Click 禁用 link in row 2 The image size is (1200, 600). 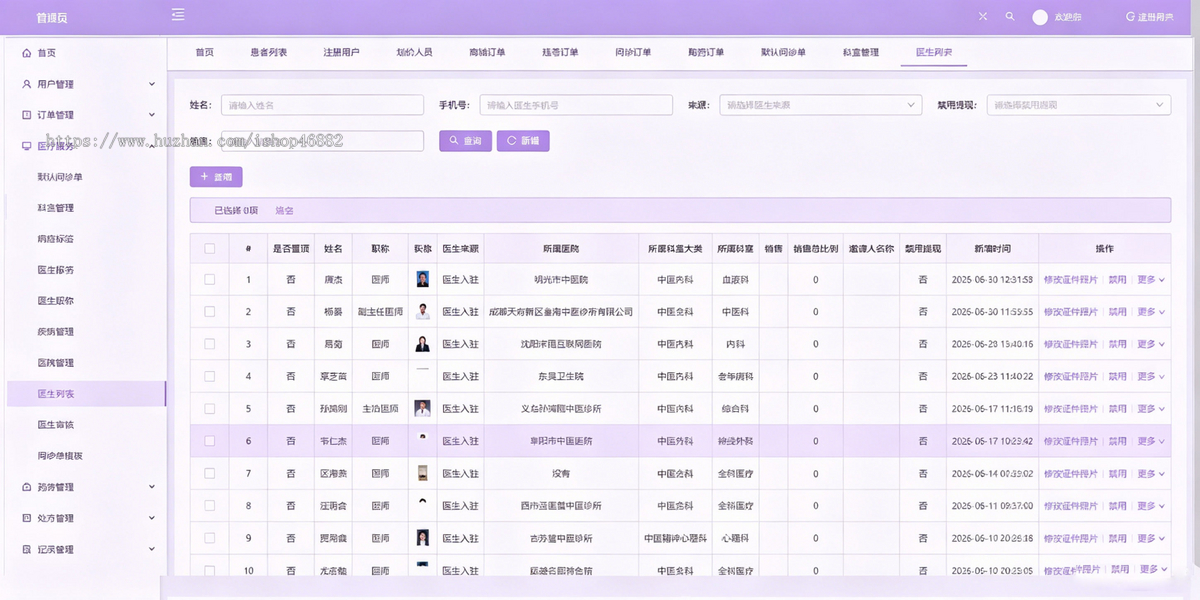pyautogui.click(x=1117, y=312)
